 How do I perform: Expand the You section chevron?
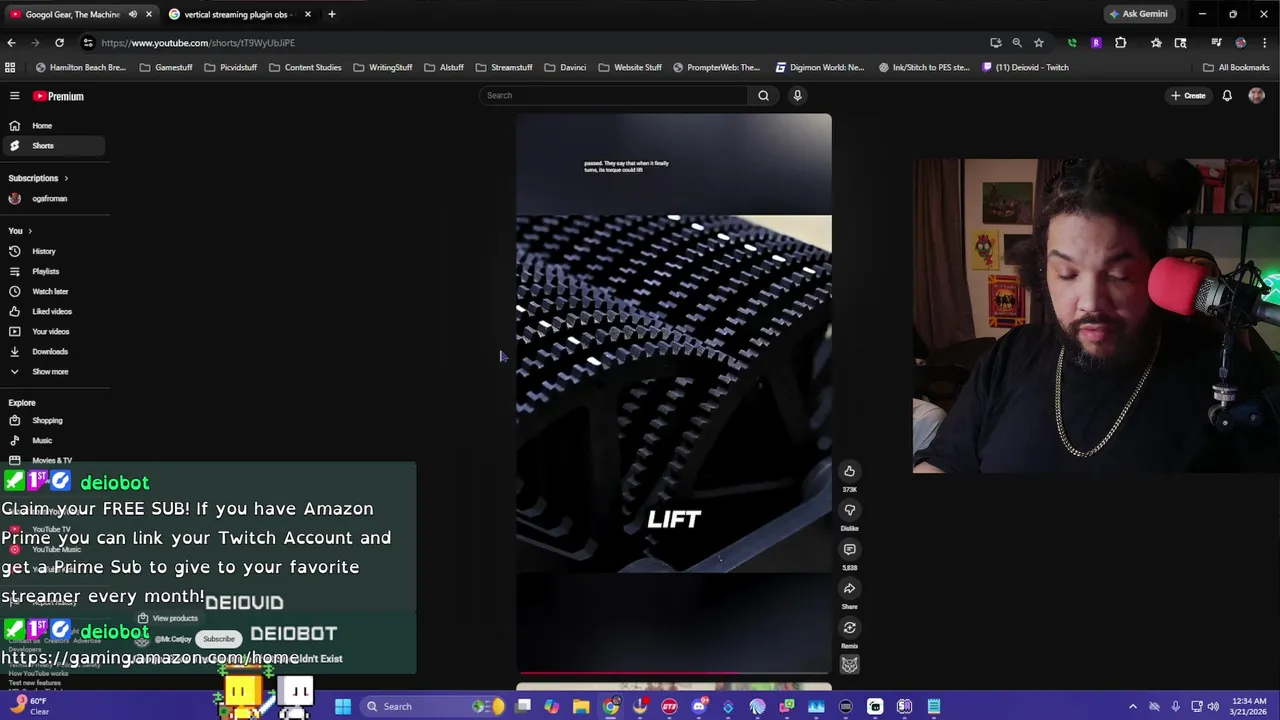(30, 231)
